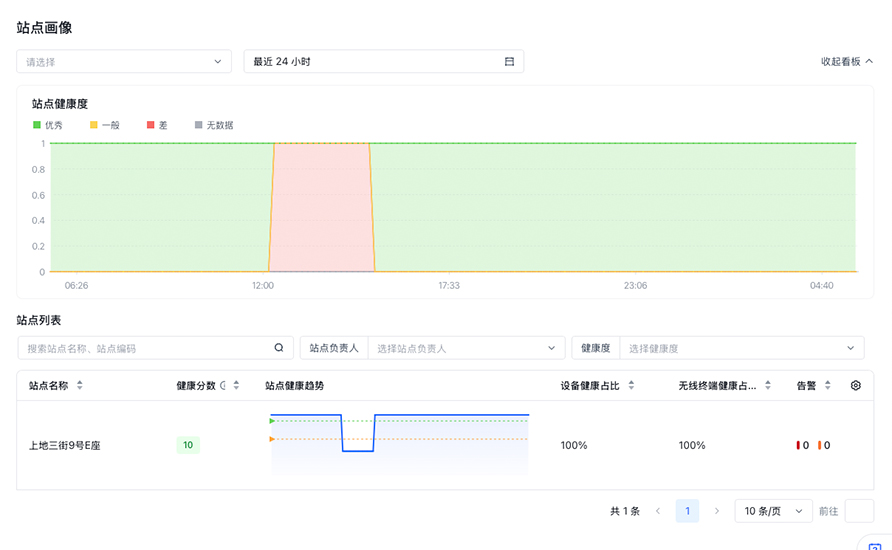Click the search magnifier icon in site list
892x550 pixels.
(279, 348)
